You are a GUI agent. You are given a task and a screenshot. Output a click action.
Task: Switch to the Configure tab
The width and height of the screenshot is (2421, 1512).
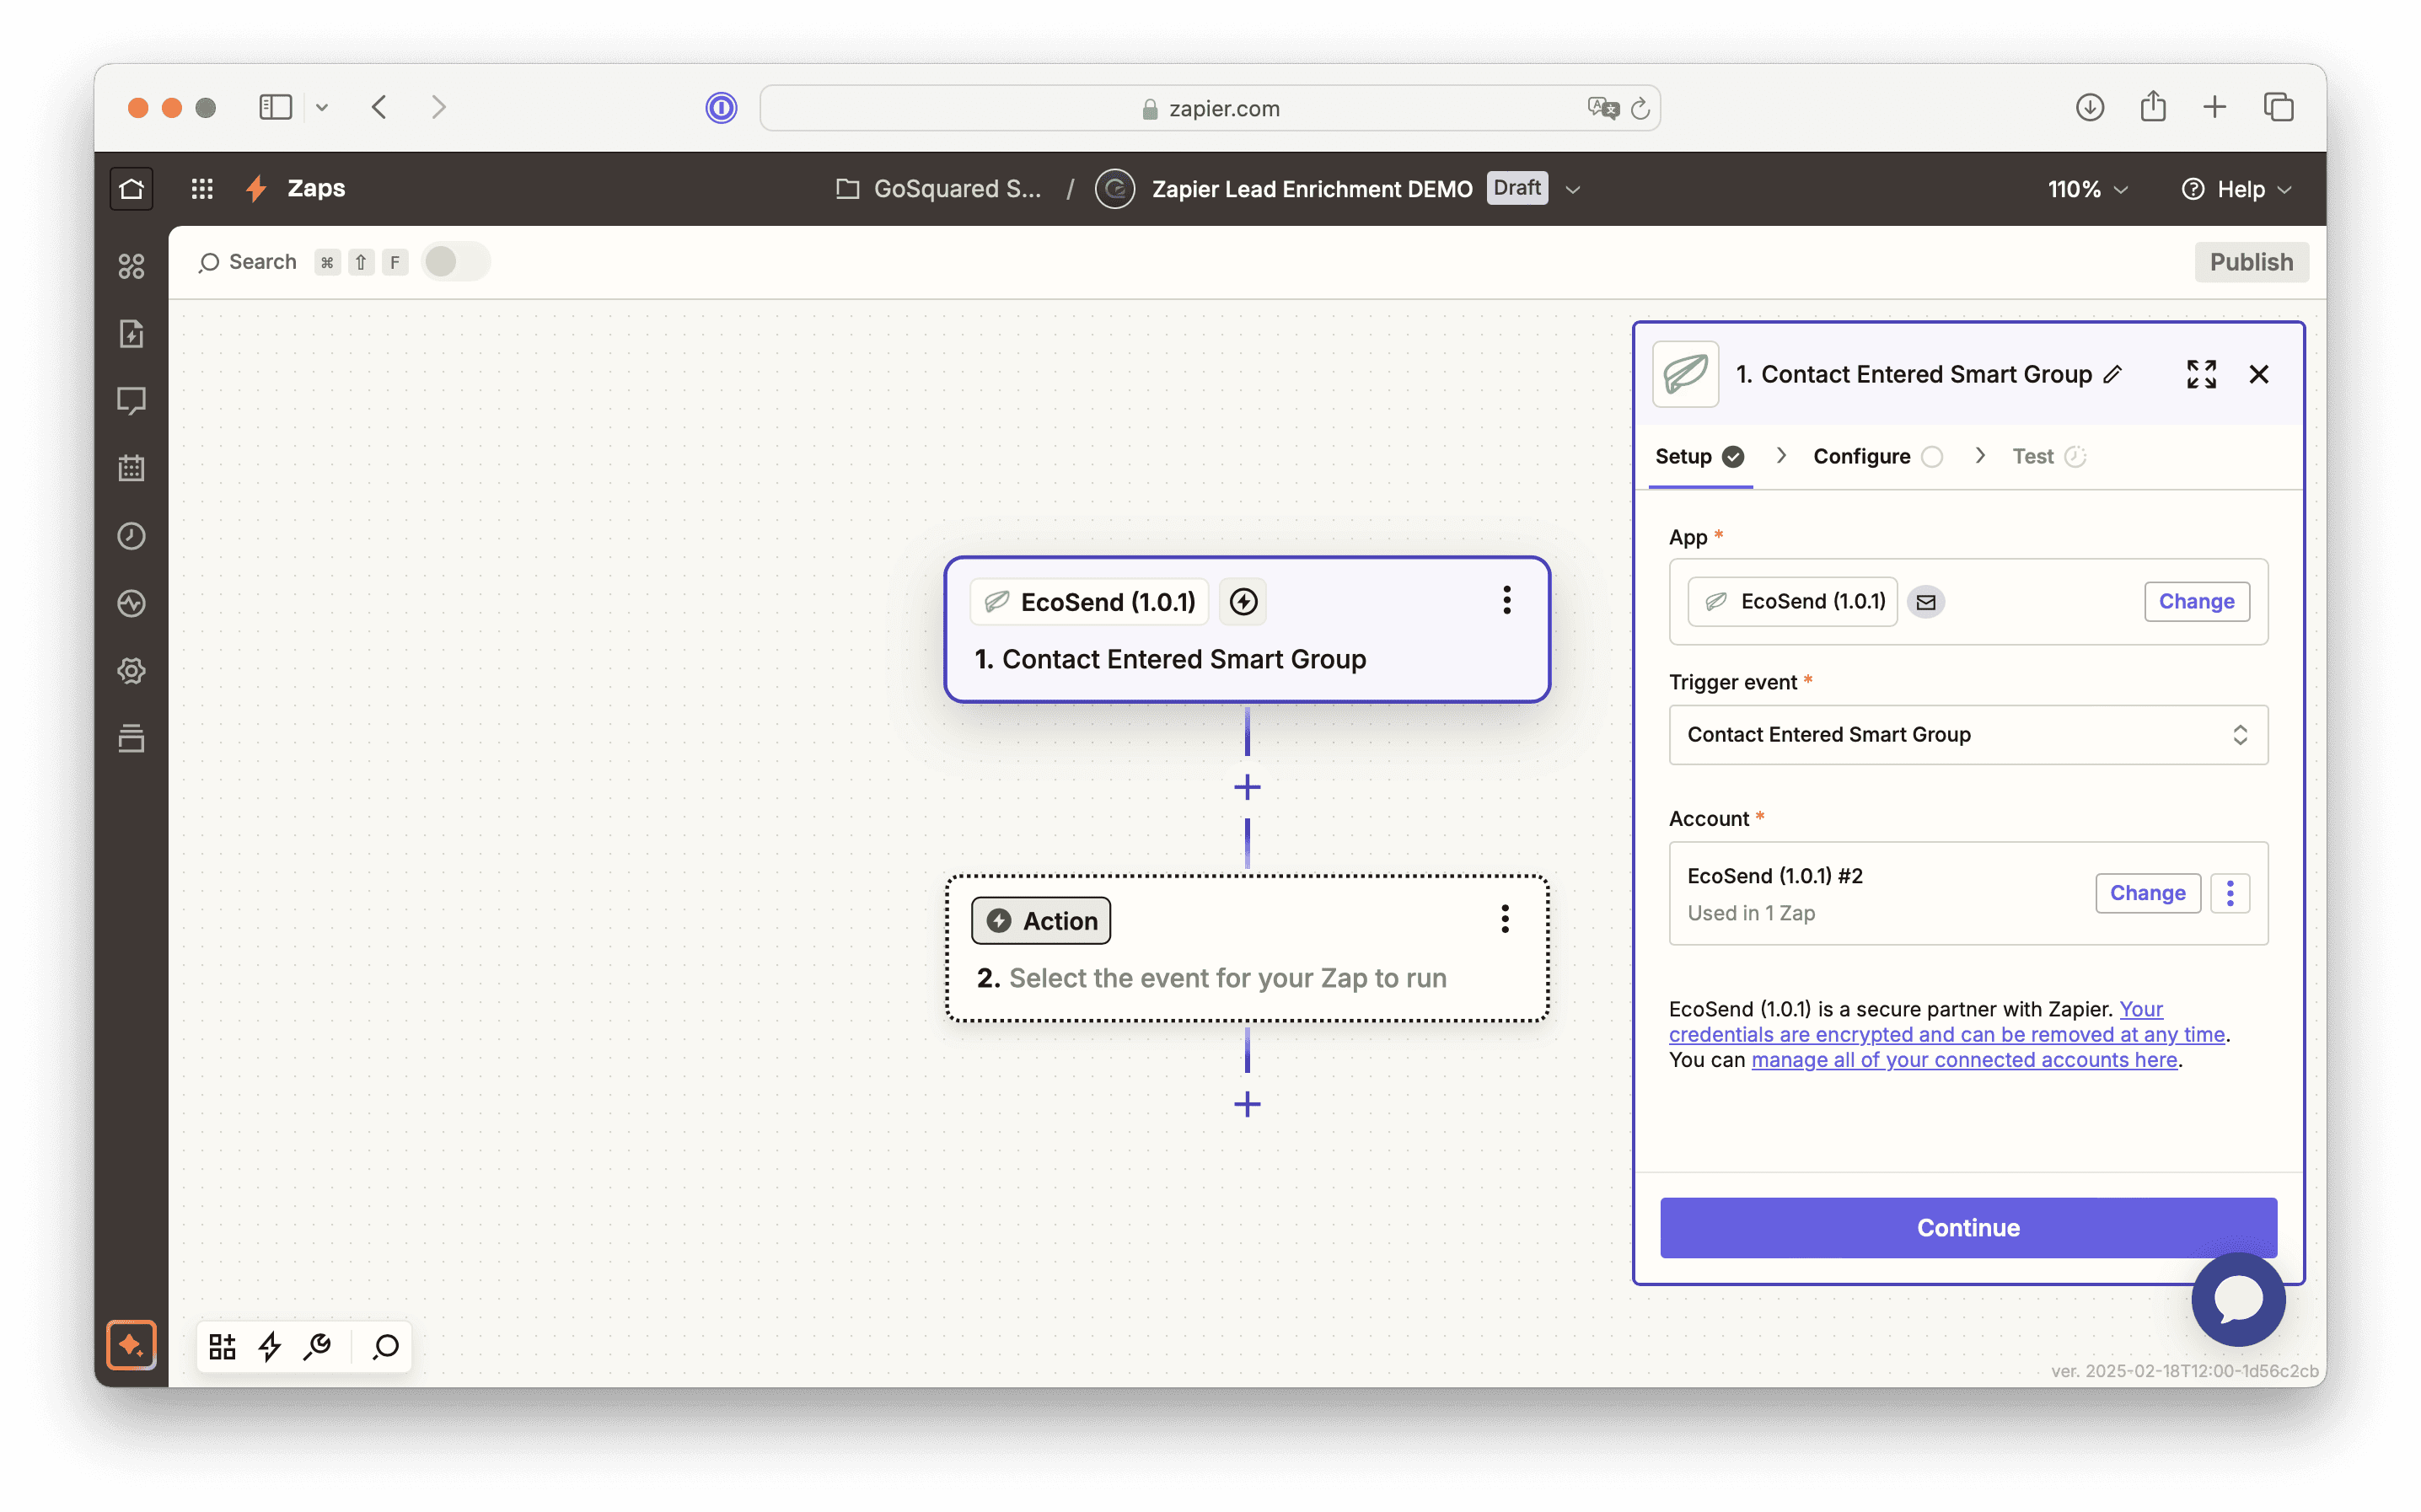click(x=1877, y=456)
